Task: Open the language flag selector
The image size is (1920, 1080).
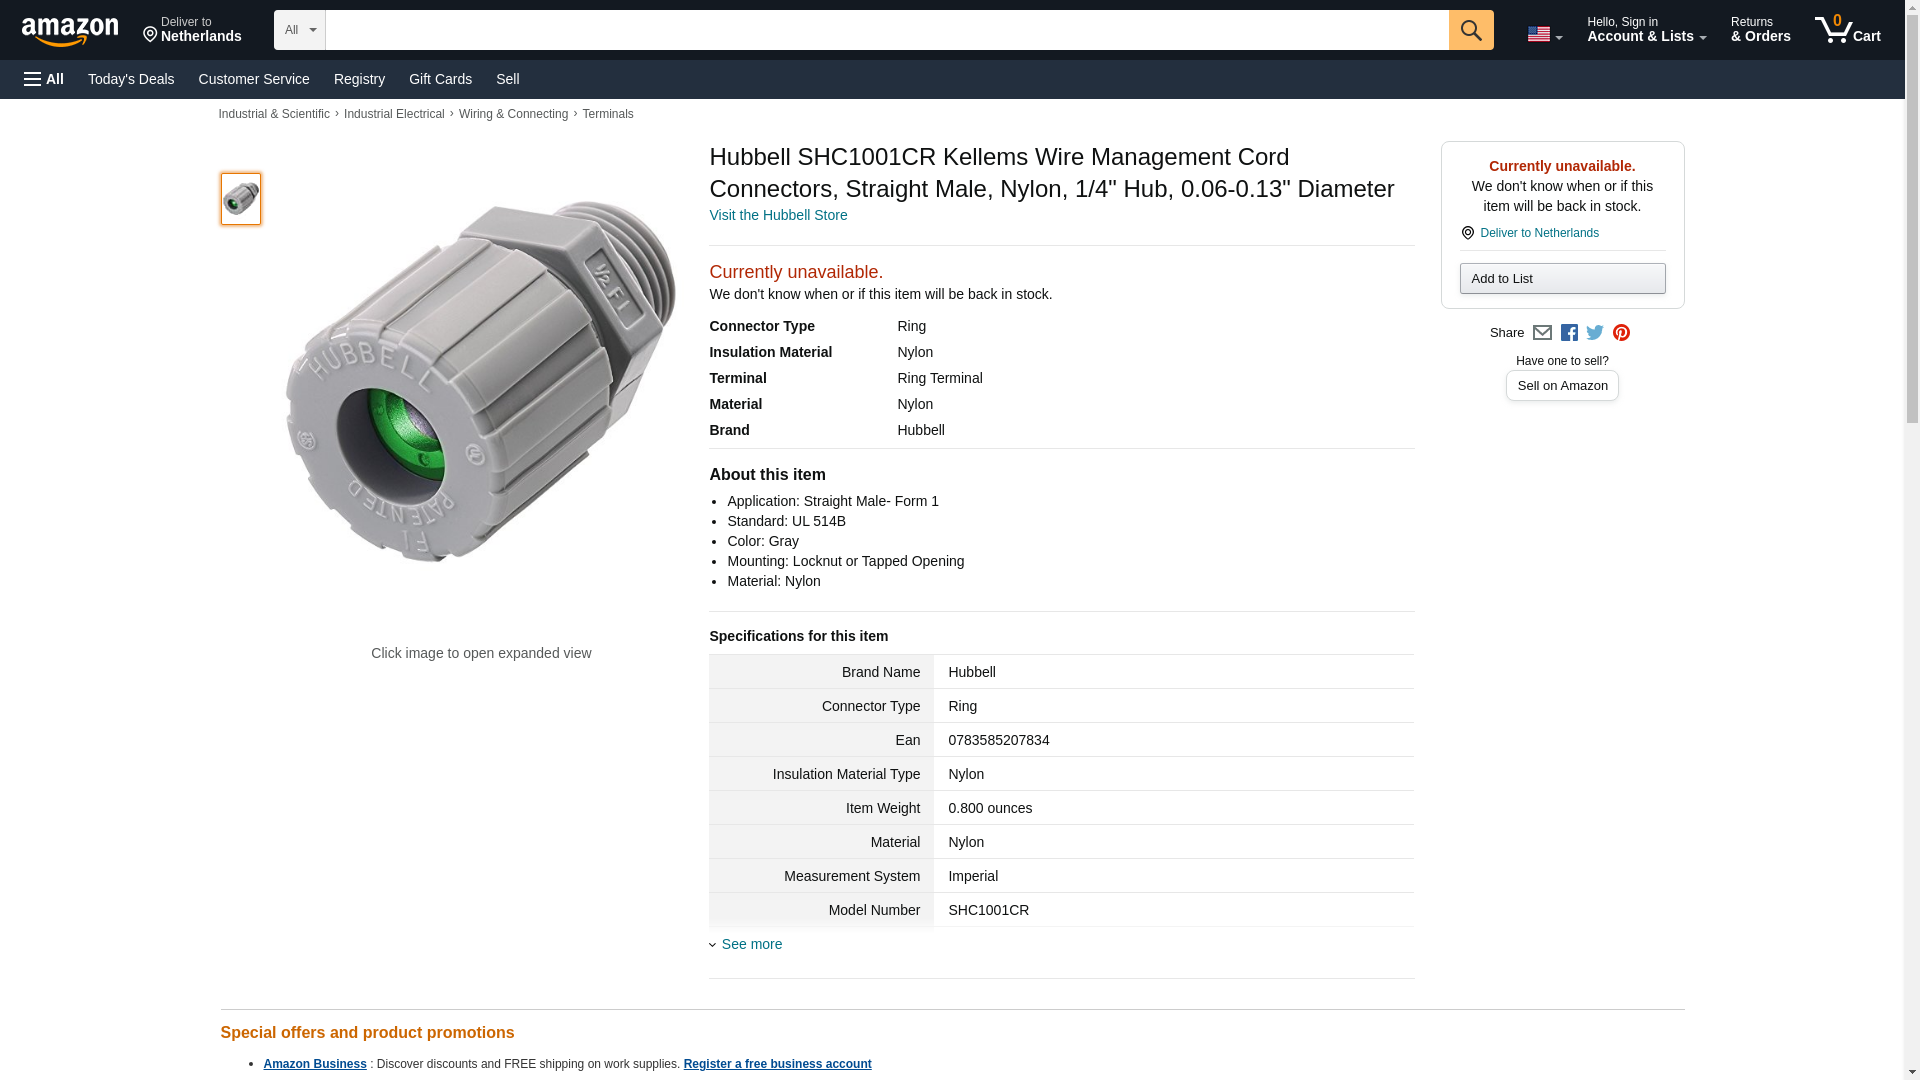Action: tap(1544, 34)
